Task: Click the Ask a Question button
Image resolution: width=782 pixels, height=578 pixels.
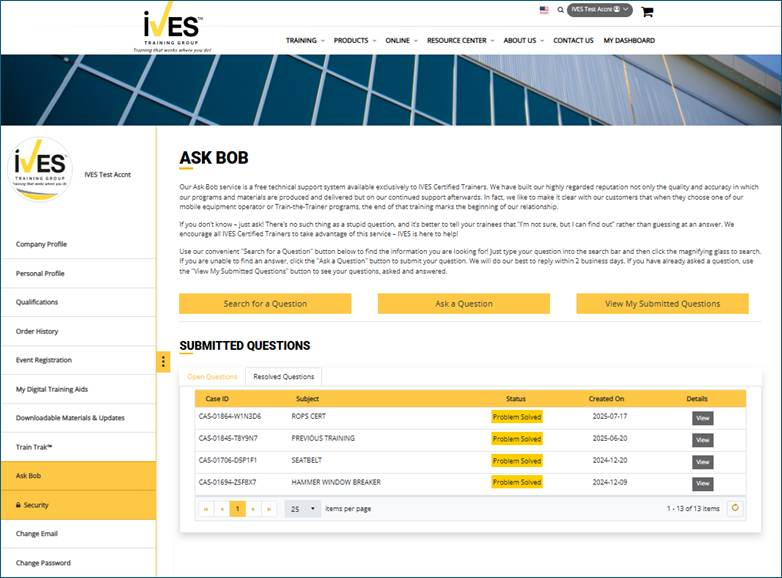Action: pyautogui.click(x=463, y=304)
